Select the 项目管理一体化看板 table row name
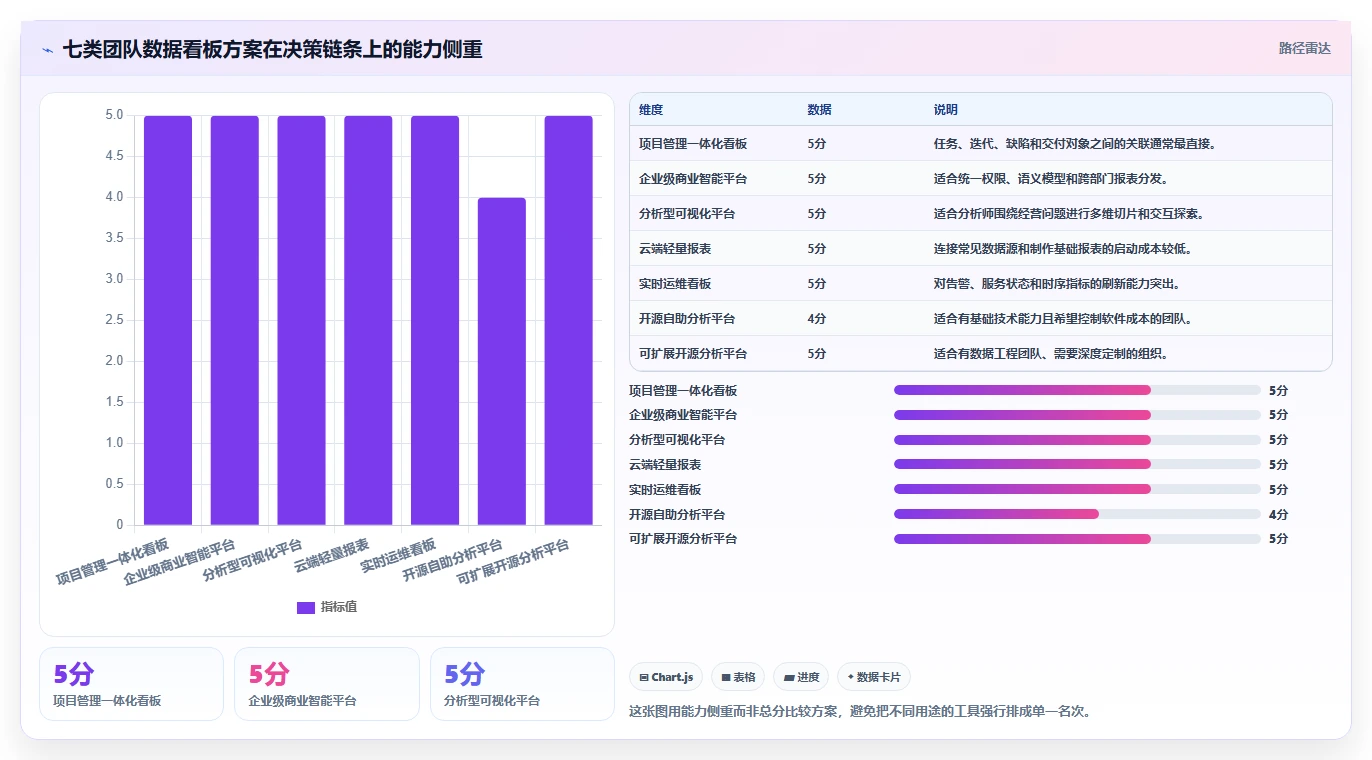 693,144
